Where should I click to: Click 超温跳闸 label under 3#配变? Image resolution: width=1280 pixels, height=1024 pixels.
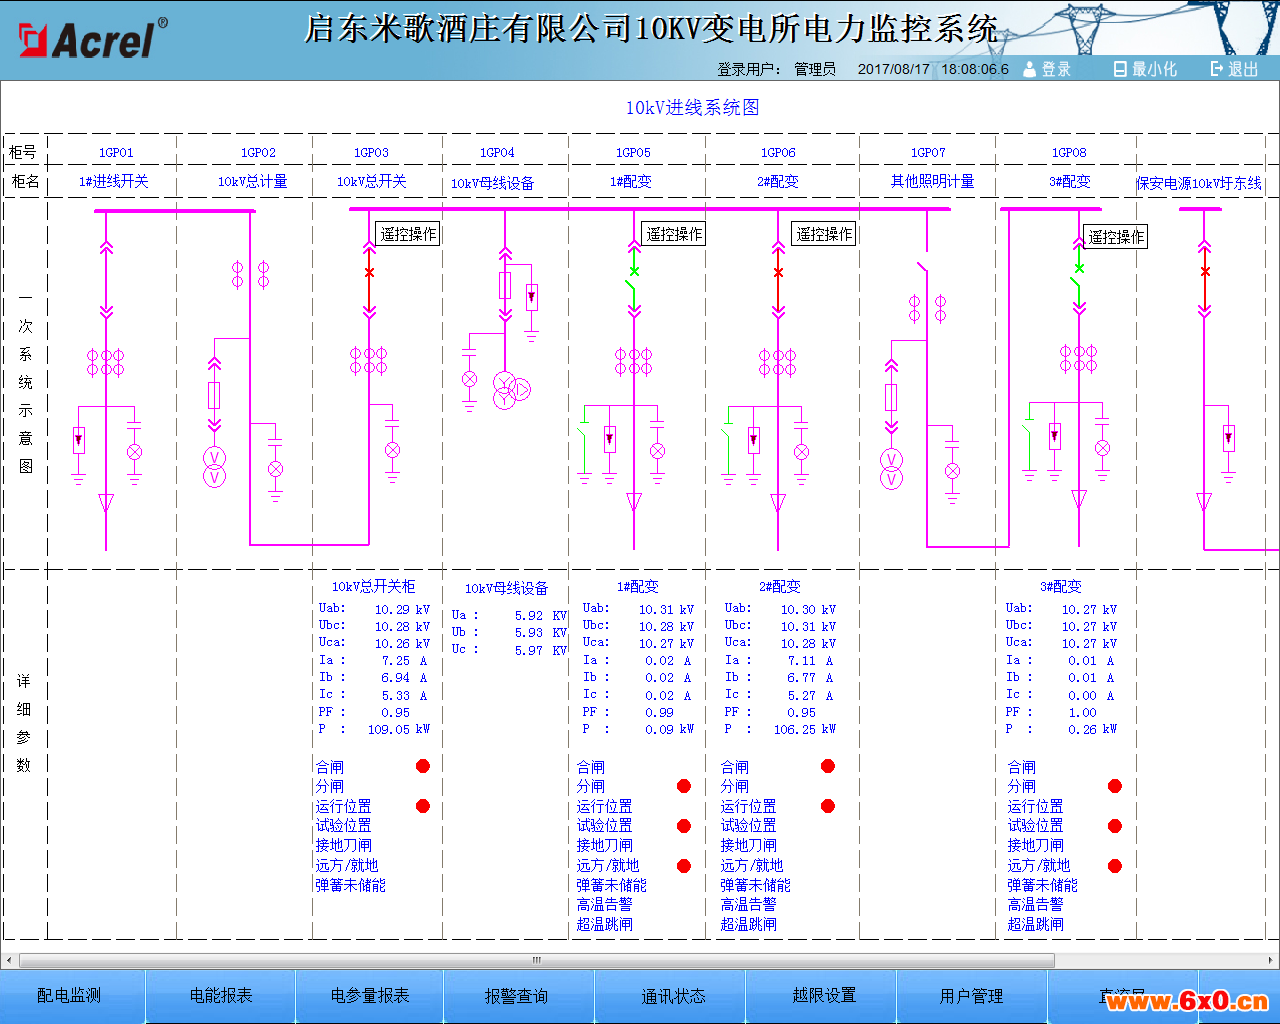point(1035,924)
